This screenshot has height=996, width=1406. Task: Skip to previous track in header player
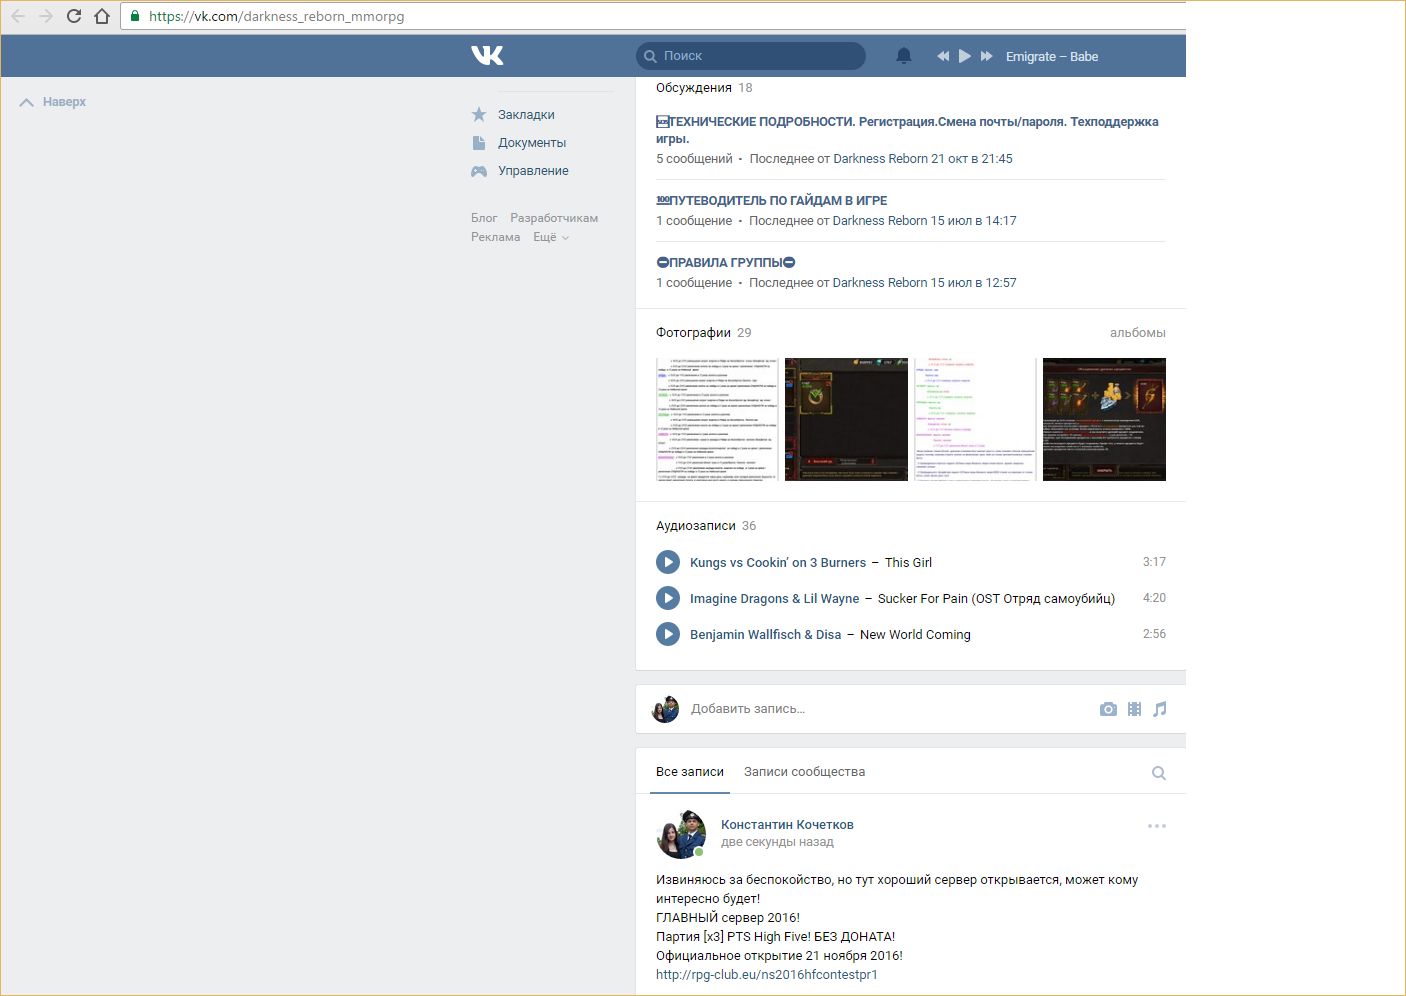tap(942, 56)
